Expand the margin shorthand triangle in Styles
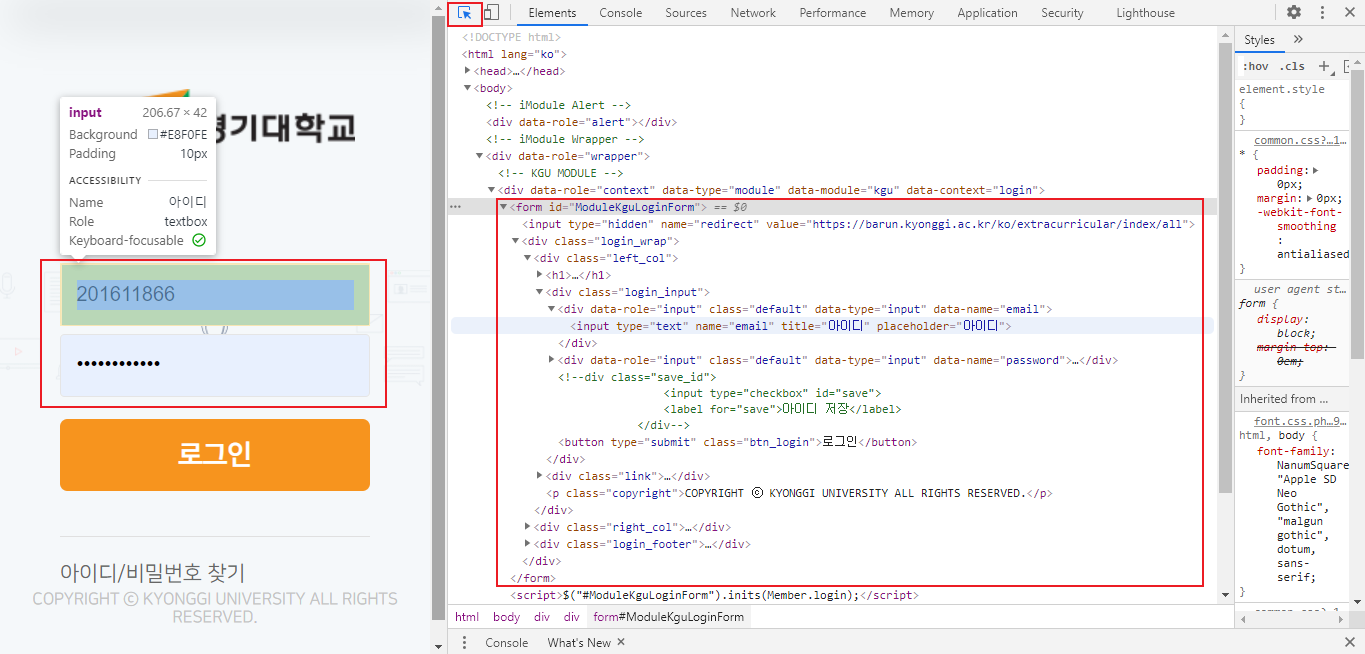 coord(1308,198)
